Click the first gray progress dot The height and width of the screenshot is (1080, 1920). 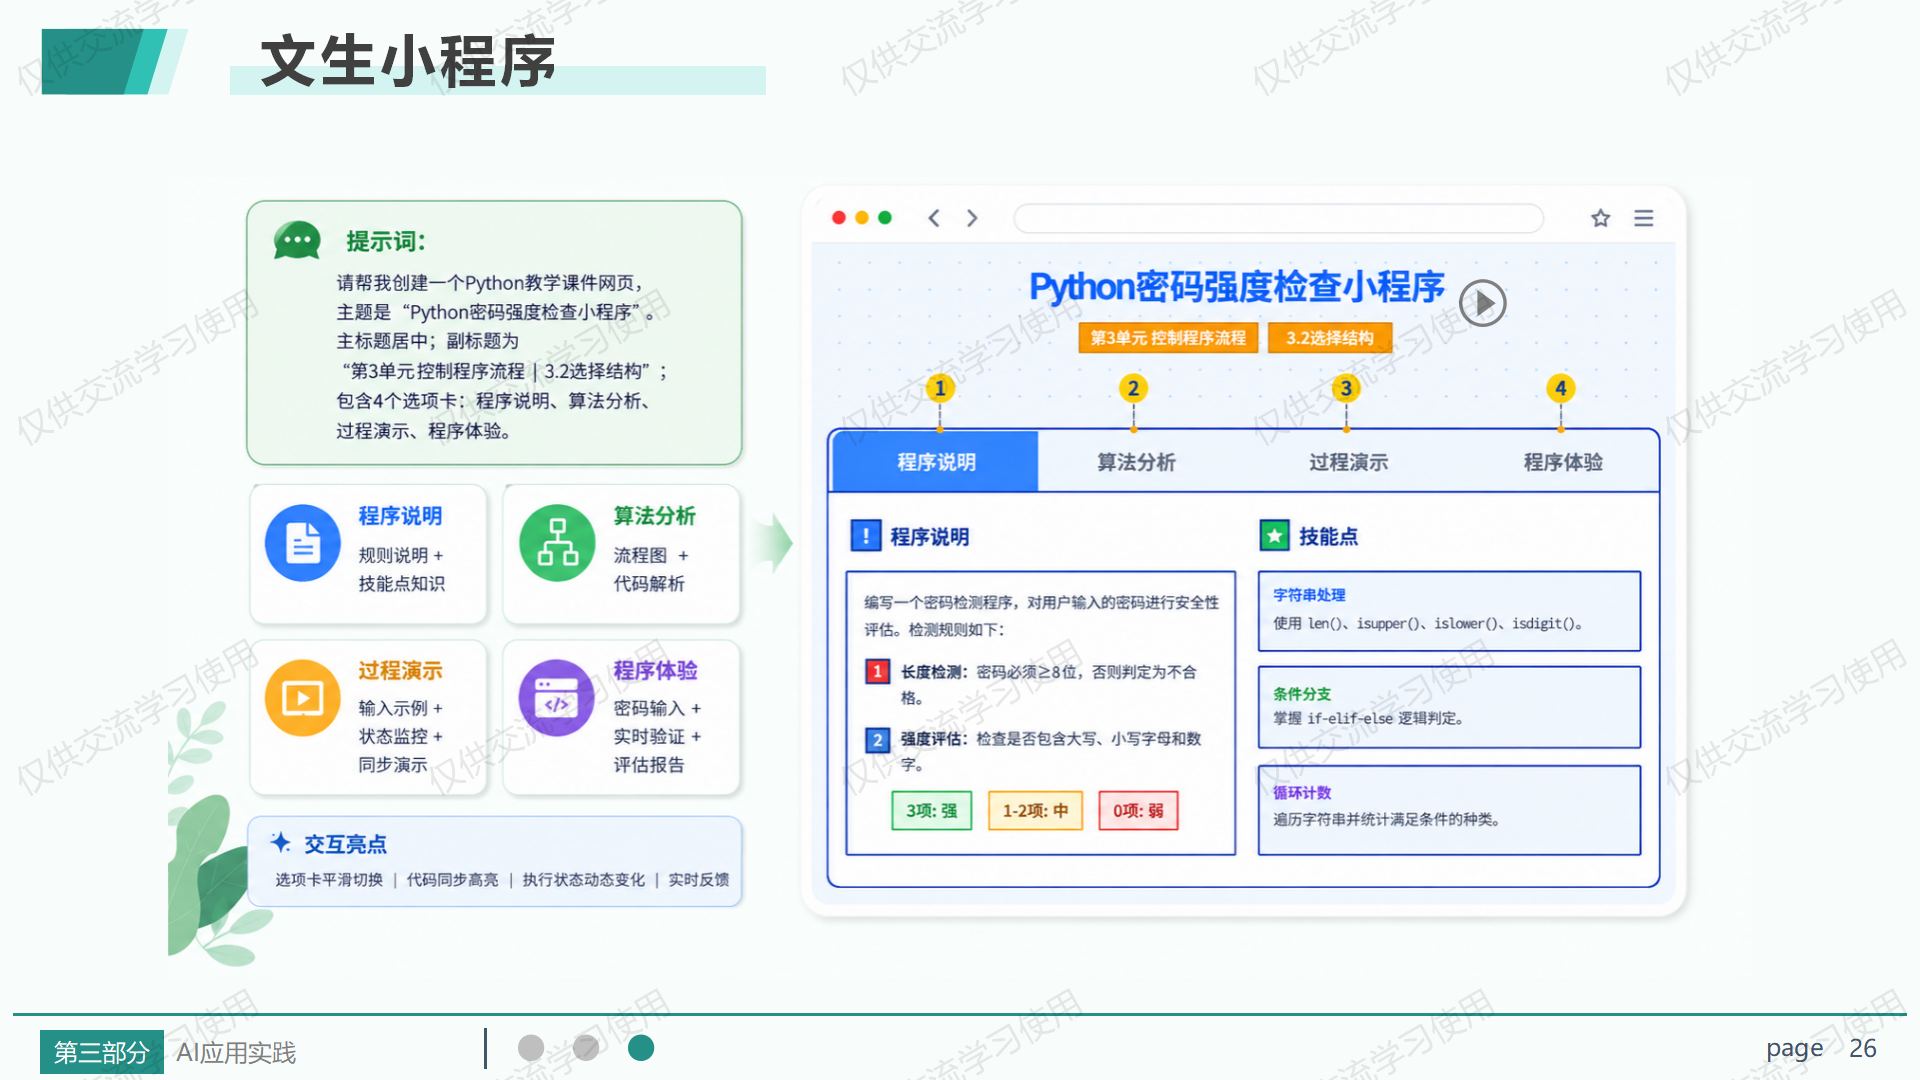tap(531, 1048)
